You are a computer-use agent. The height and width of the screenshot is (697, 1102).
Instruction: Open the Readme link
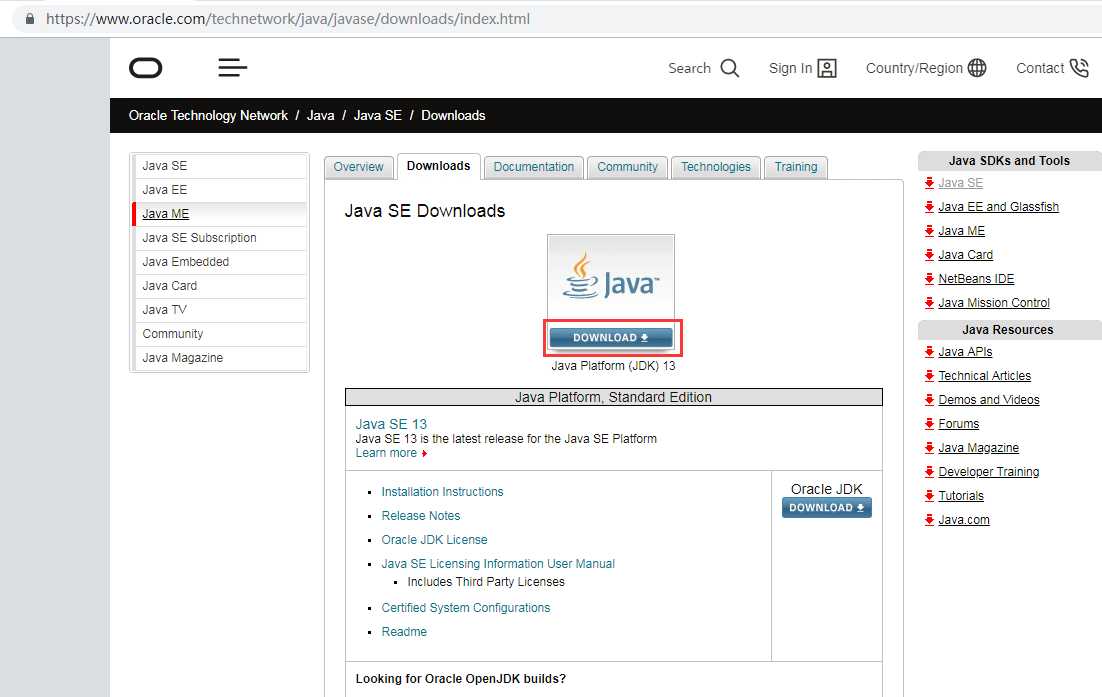[403, 632]
